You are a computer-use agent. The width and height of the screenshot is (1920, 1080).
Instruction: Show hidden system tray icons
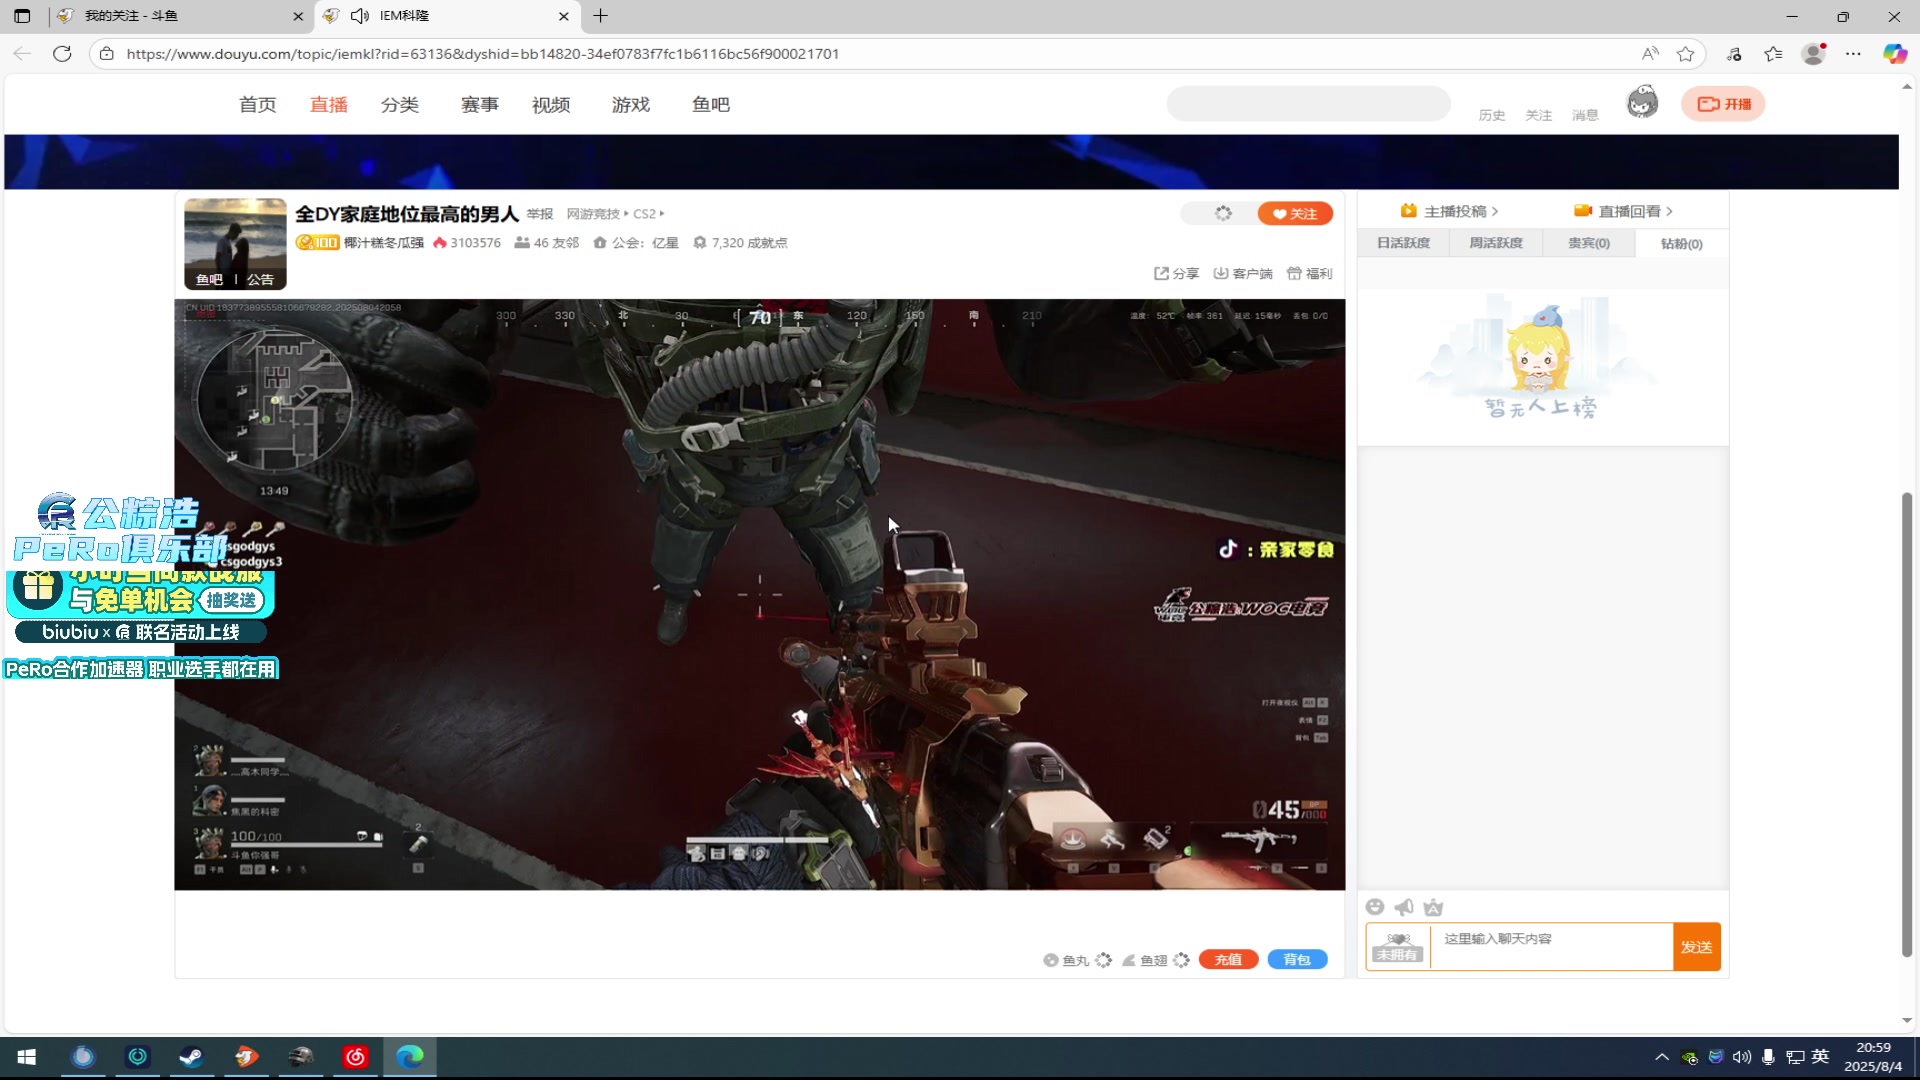pyautogui.click(x=1662, y=1057)
